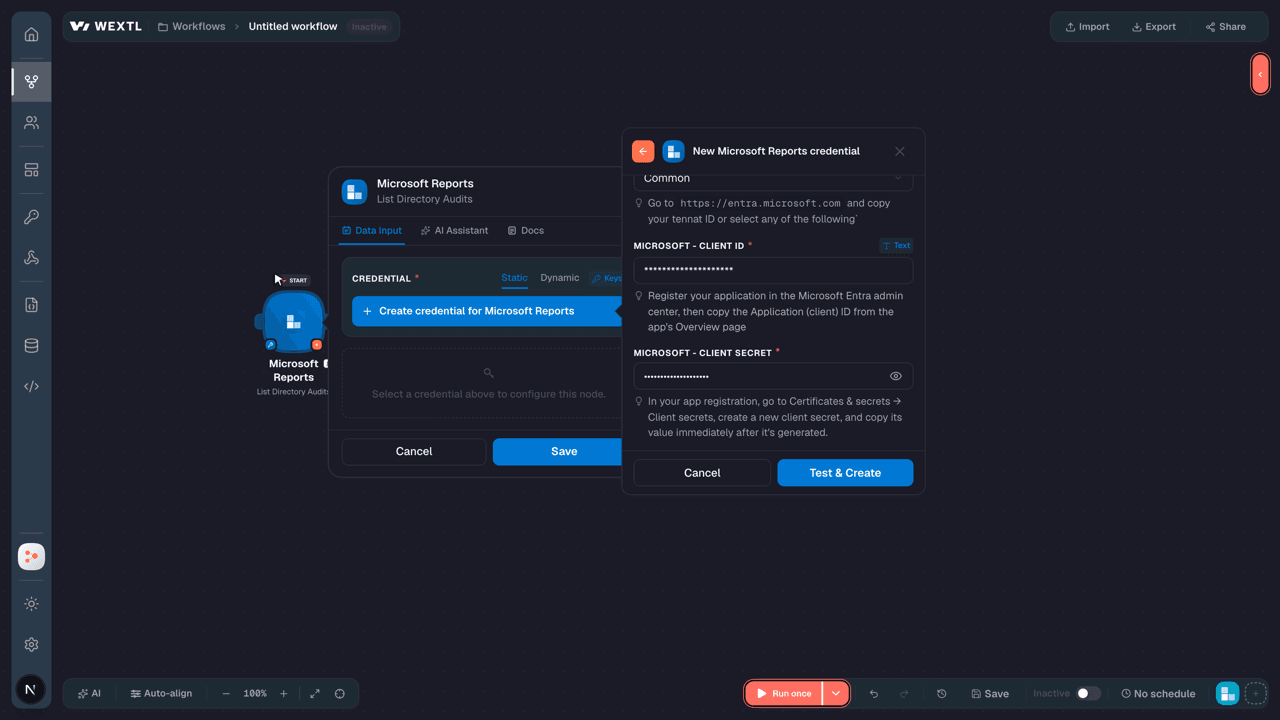
Task: Click the zoom in plus button
Action: [283, 693]
